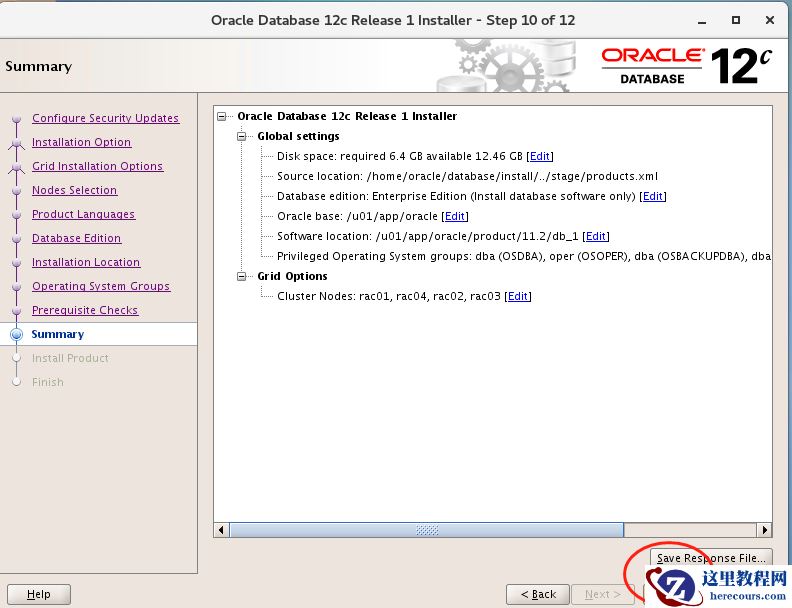Jump to Nodes Selection step

pyautogui.click(x=74, y=190)
